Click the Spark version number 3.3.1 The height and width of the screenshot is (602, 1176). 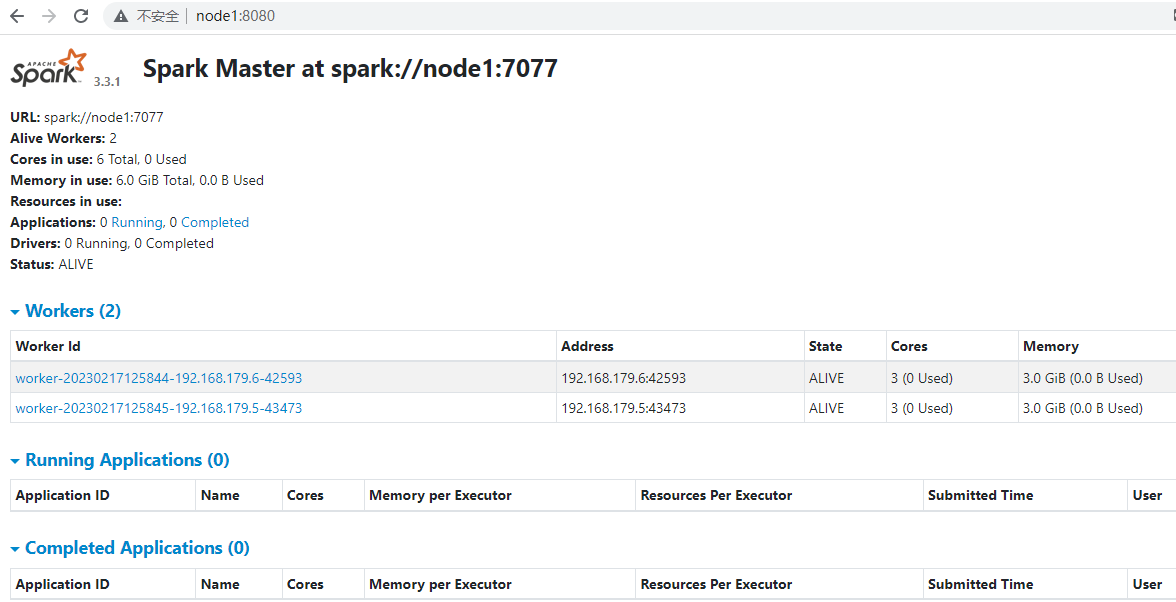(x=107, y=82)
